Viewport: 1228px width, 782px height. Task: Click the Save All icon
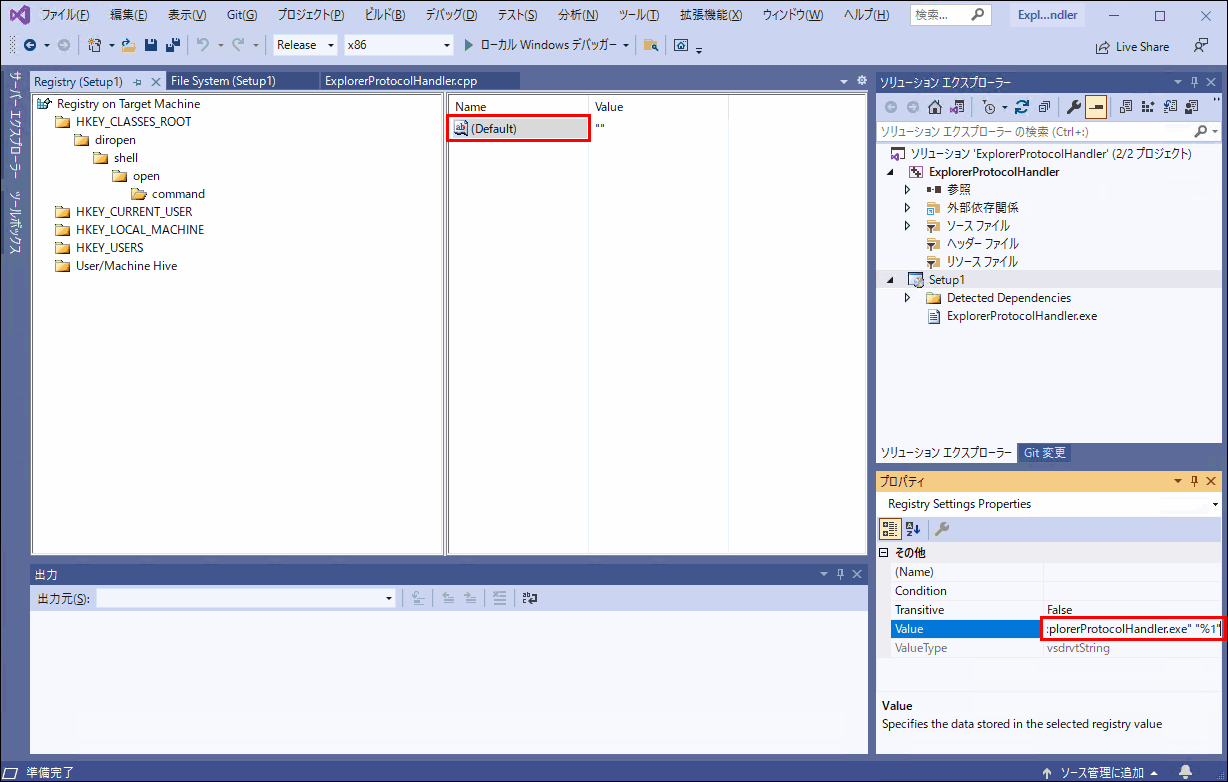click(172, 45)
